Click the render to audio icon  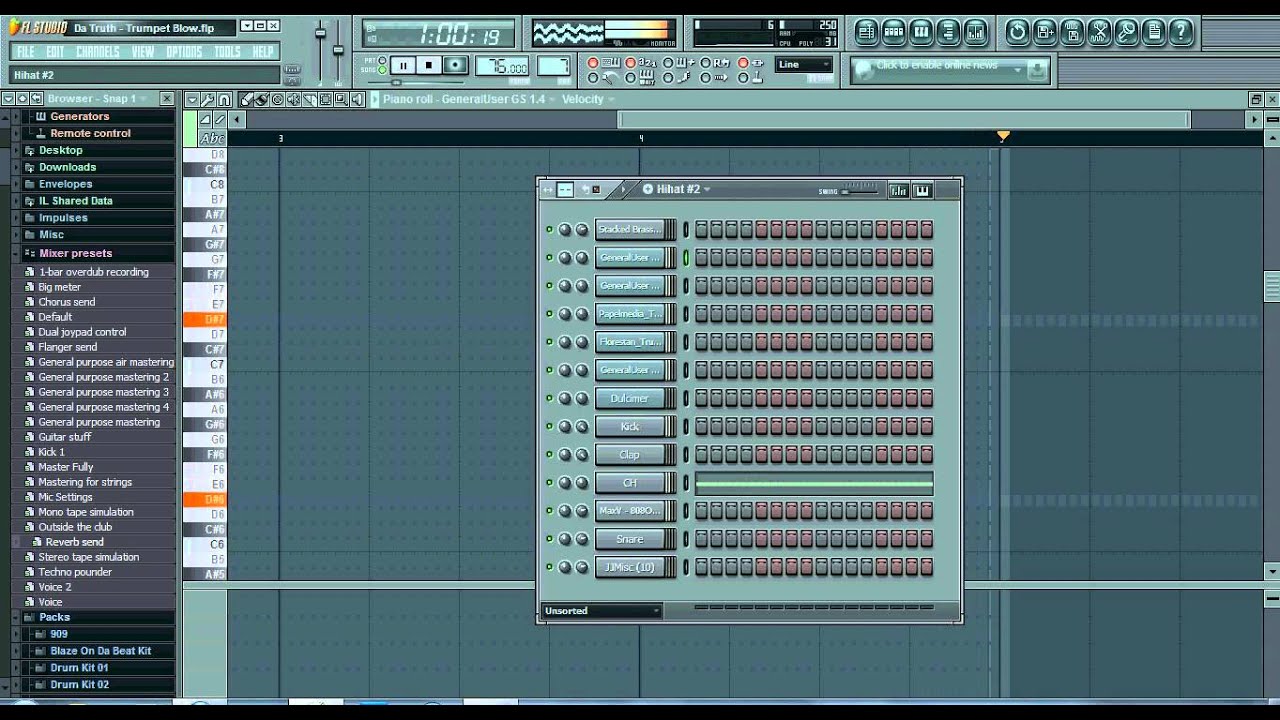coord(1071,33)
